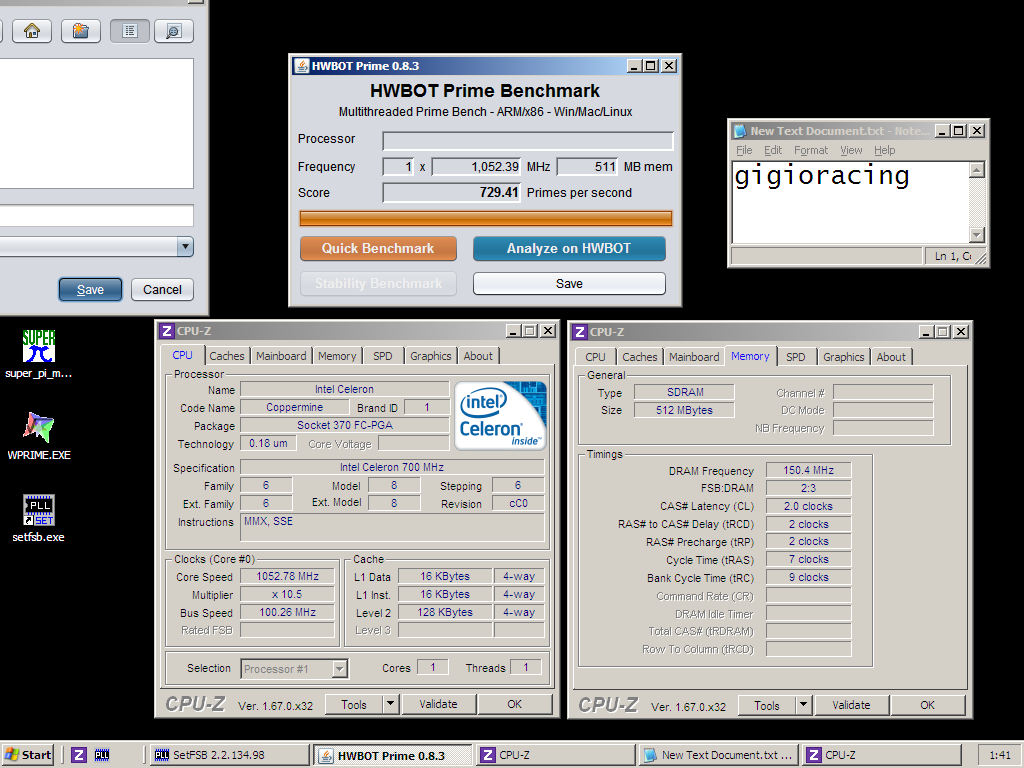The width and height of the screenshot is (1024, 768).
Task: Click OK in the left CPU-Z window
Action: 515,704
